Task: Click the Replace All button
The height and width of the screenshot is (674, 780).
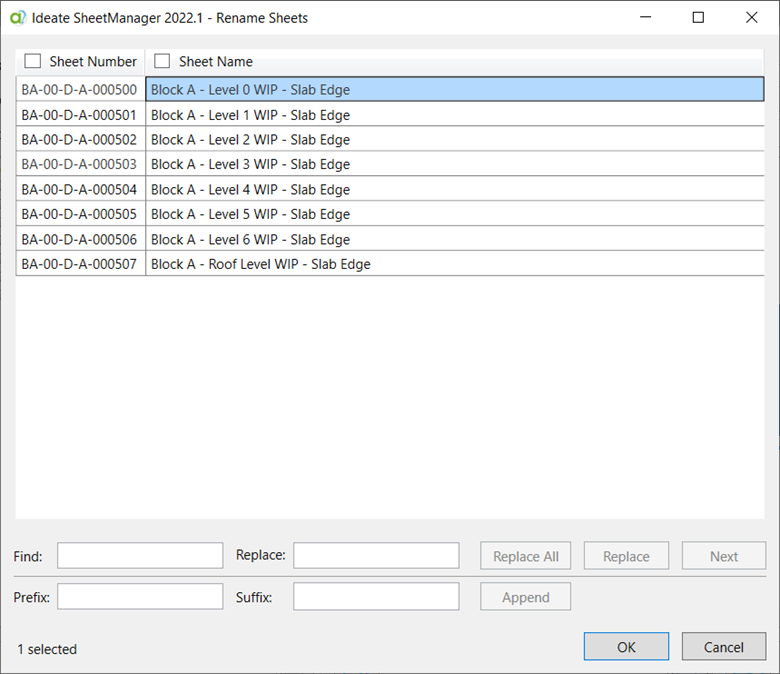Action: 525,556
